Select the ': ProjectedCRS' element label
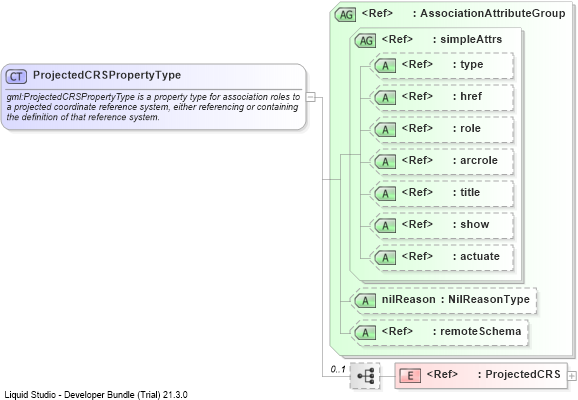This screenshot has height=400, width=578. (x=519, y=375)
